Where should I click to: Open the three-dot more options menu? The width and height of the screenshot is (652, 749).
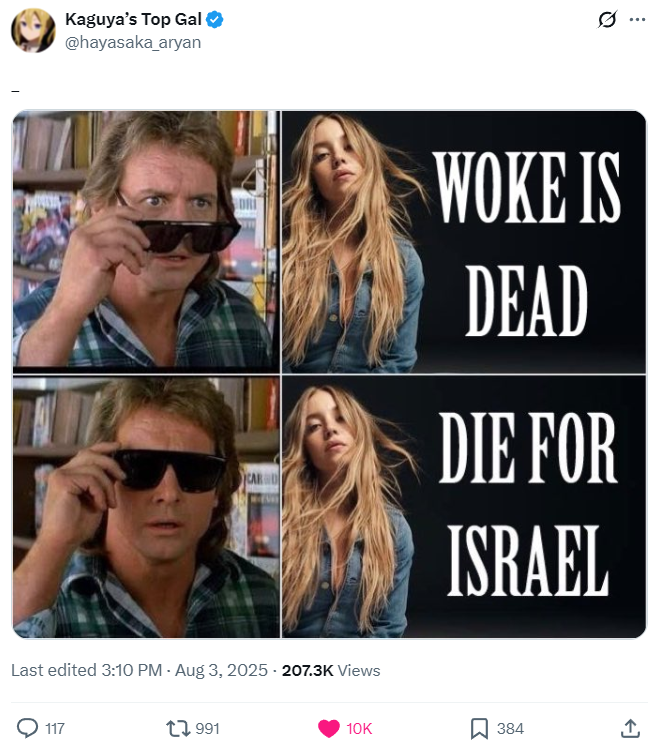pos(637,20)
